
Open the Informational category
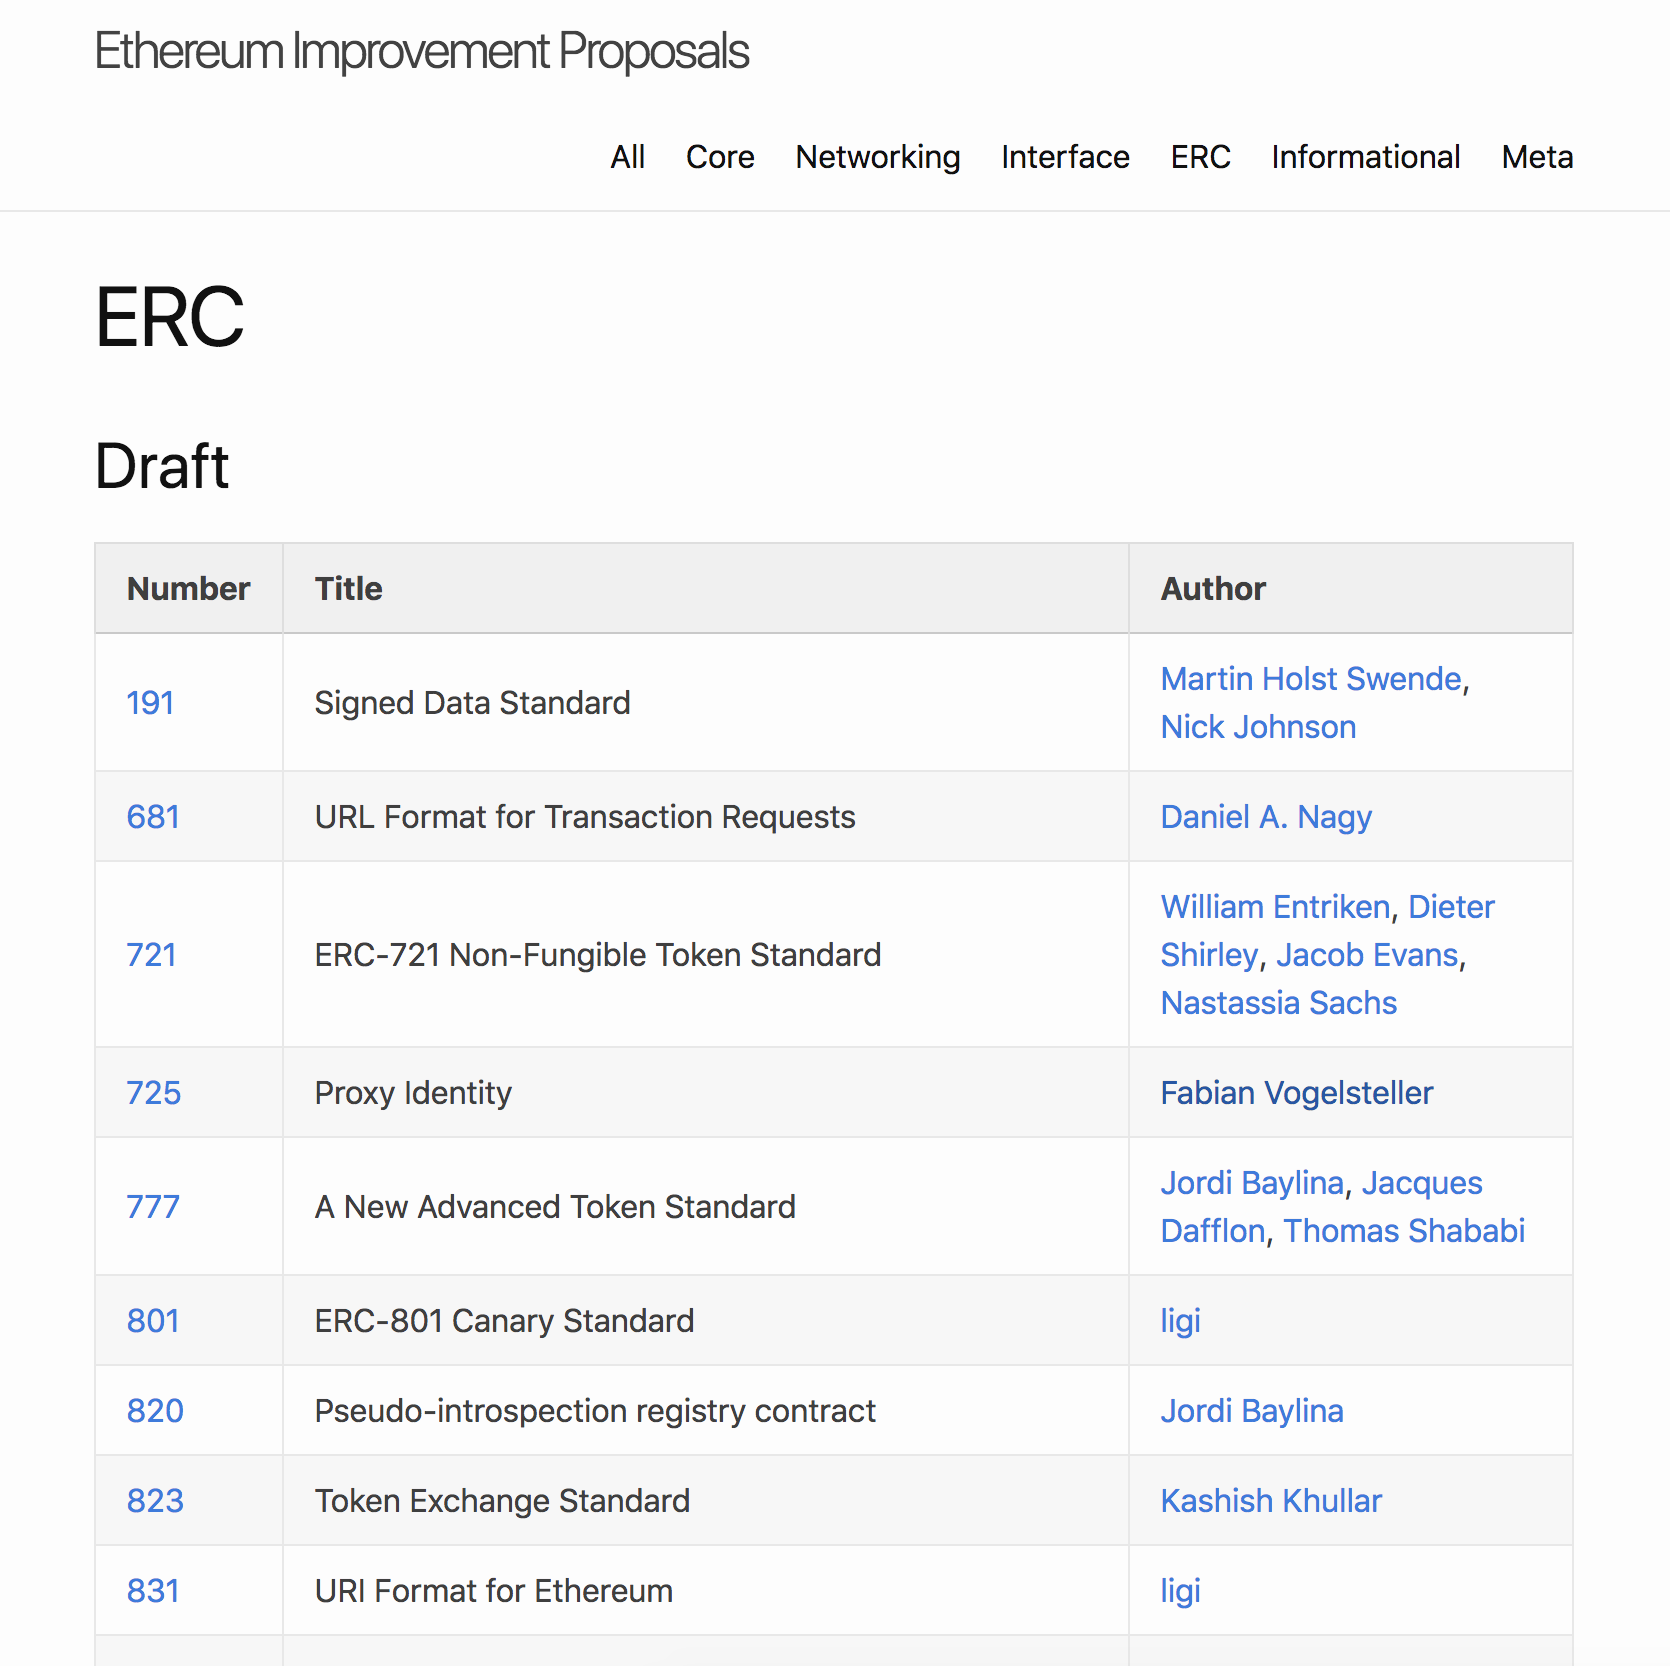pos(1366,157)
